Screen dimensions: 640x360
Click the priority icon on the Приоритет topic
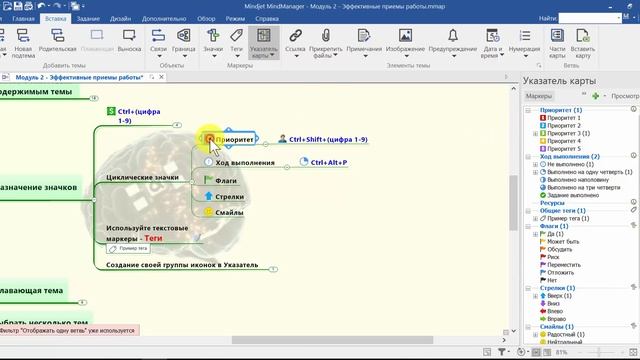210,139
